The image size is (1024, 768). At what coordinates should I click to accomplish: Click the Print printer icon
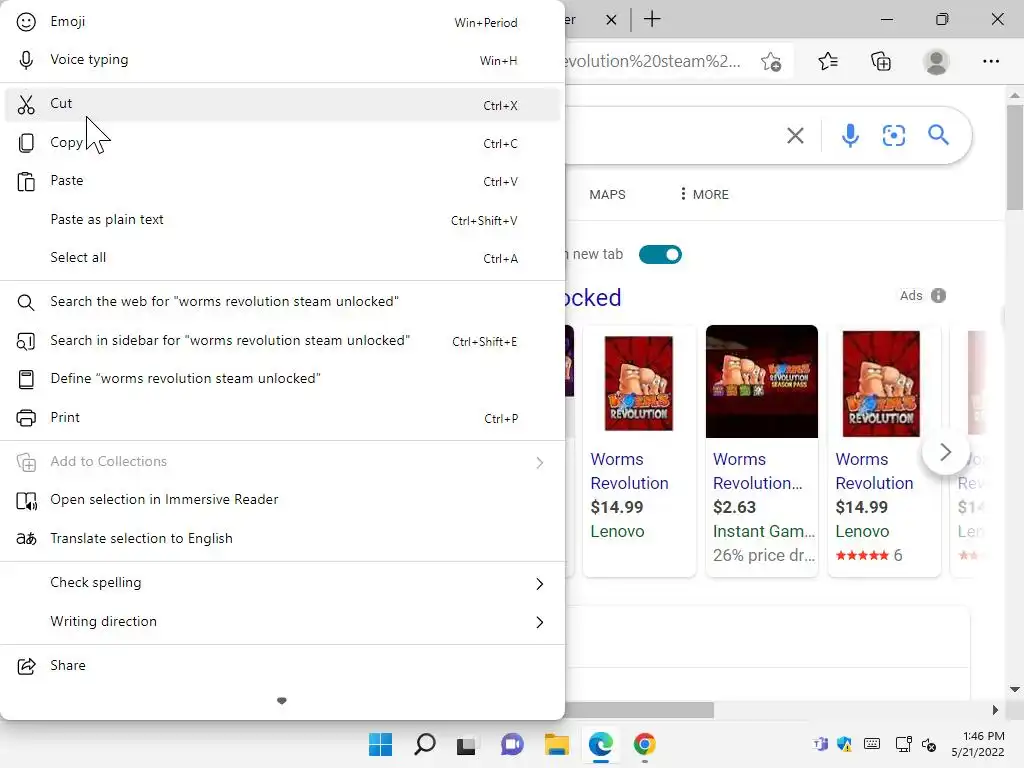pos(26,418)
